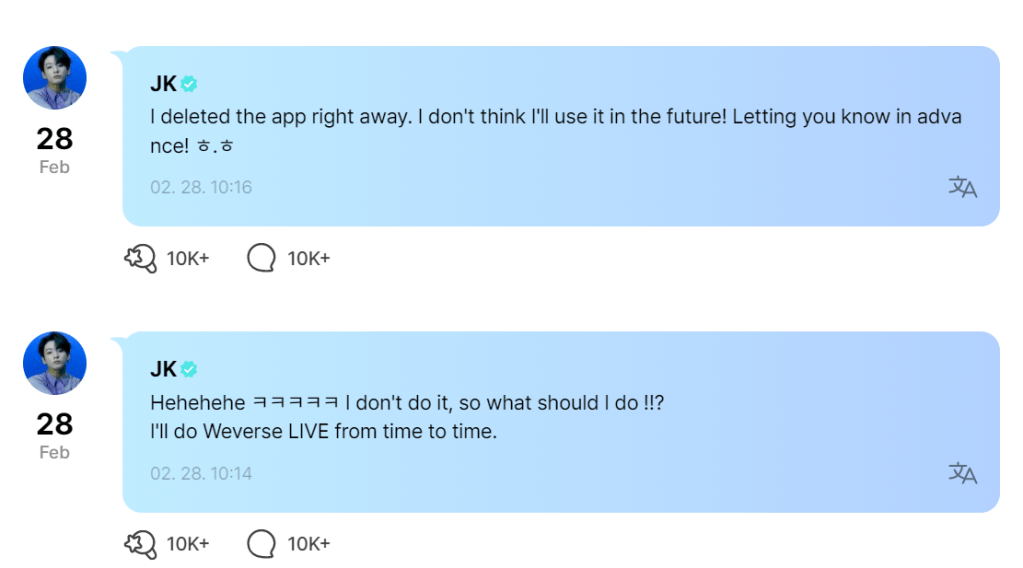This screenshot has width=1023, height=568.
Task: Click cheer count 10K+ under the 10:14 post
Action: click(x=188, y=544)
